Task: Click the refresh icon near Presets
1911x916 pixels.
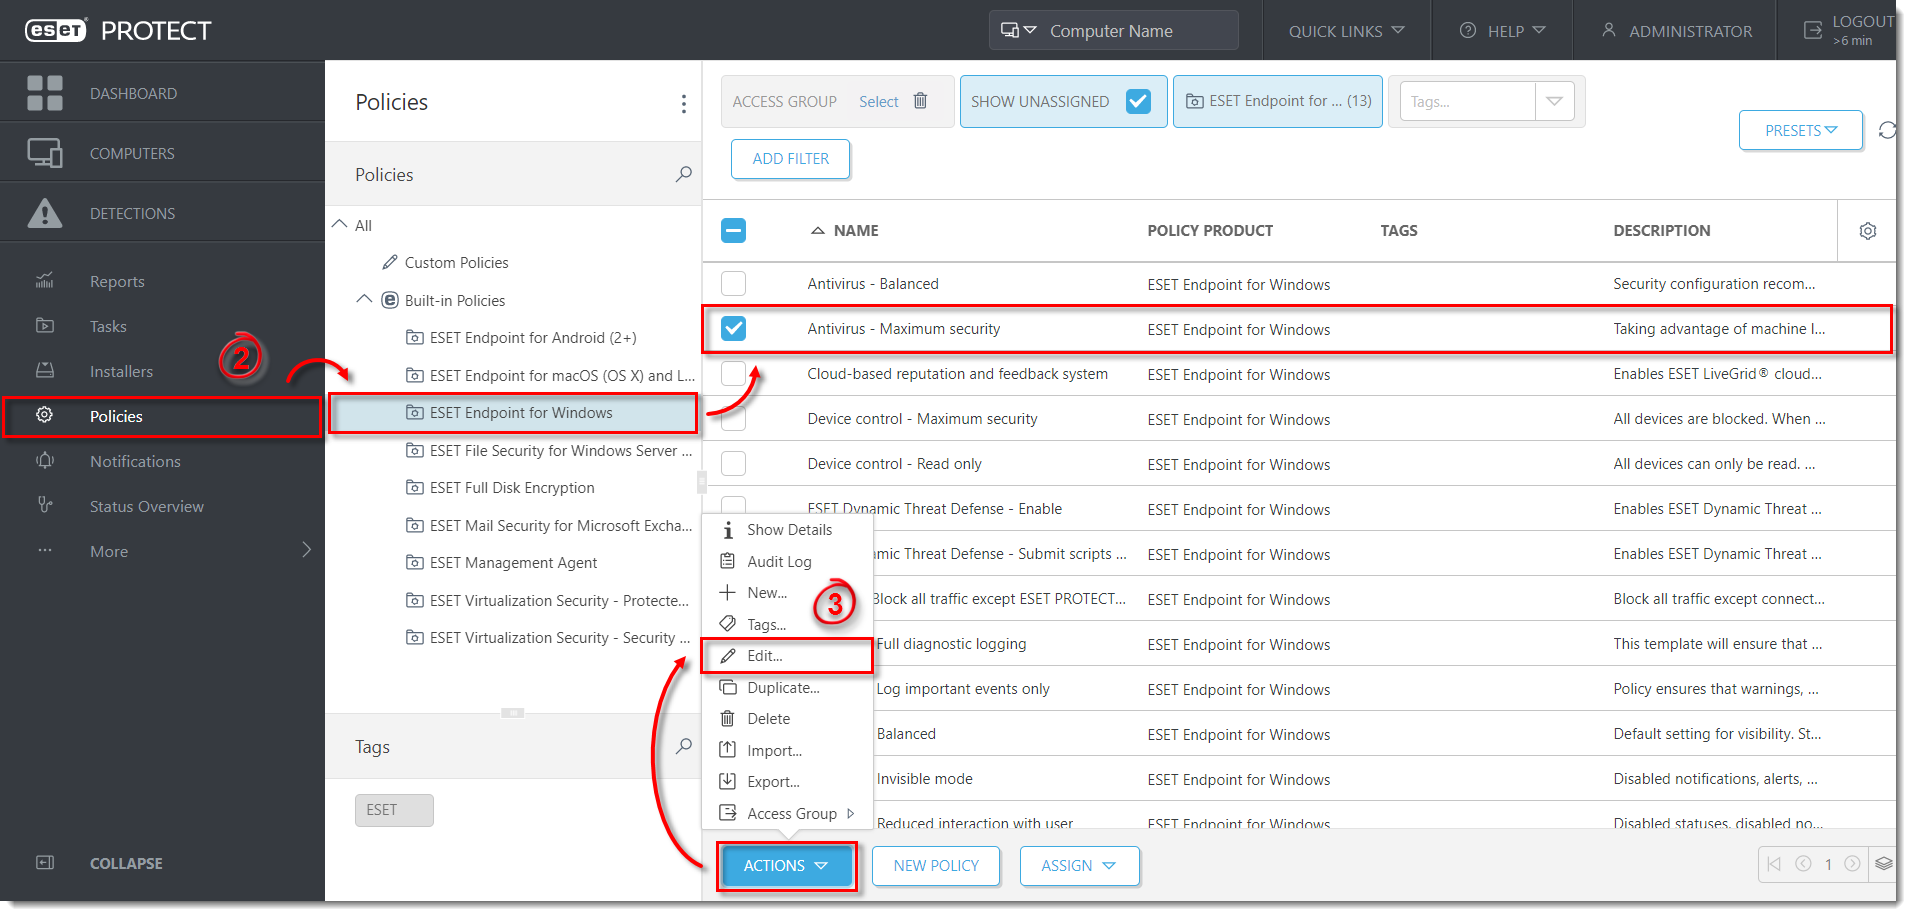Action: [1886, 131]
